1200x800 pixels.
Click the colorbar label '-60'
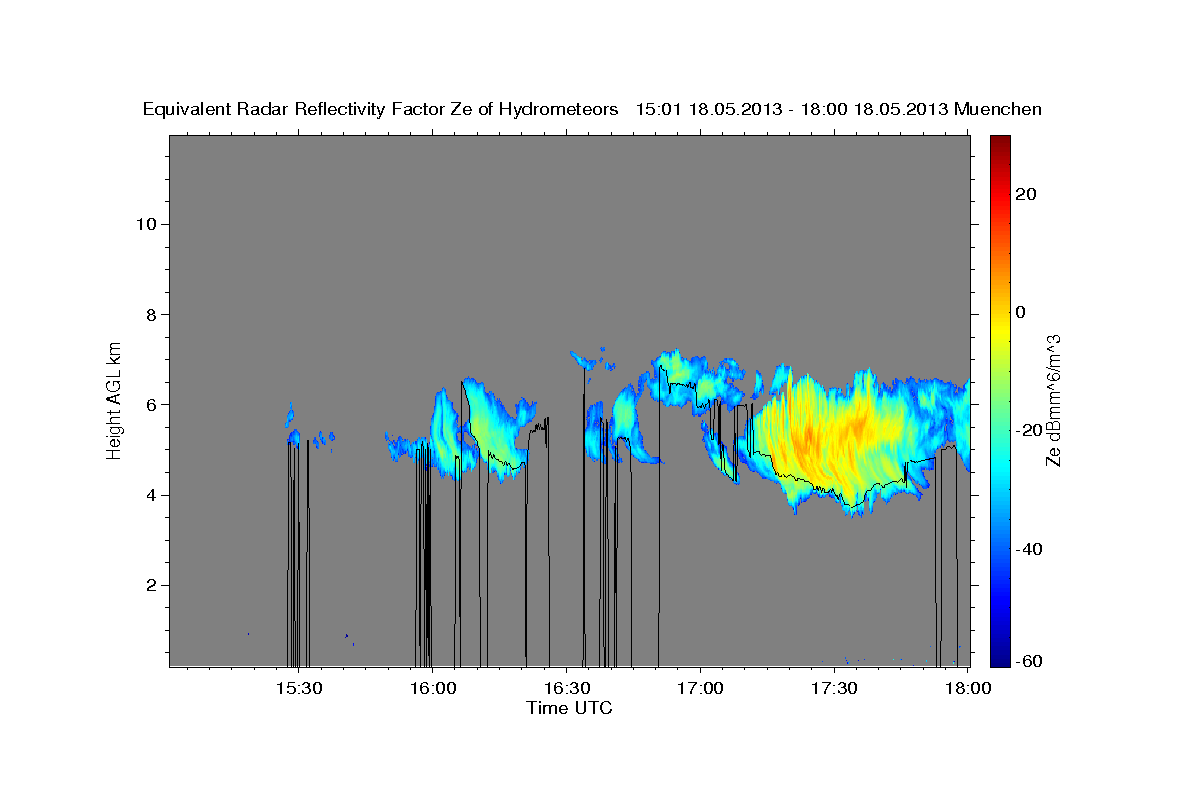[x=1029, y=660]
